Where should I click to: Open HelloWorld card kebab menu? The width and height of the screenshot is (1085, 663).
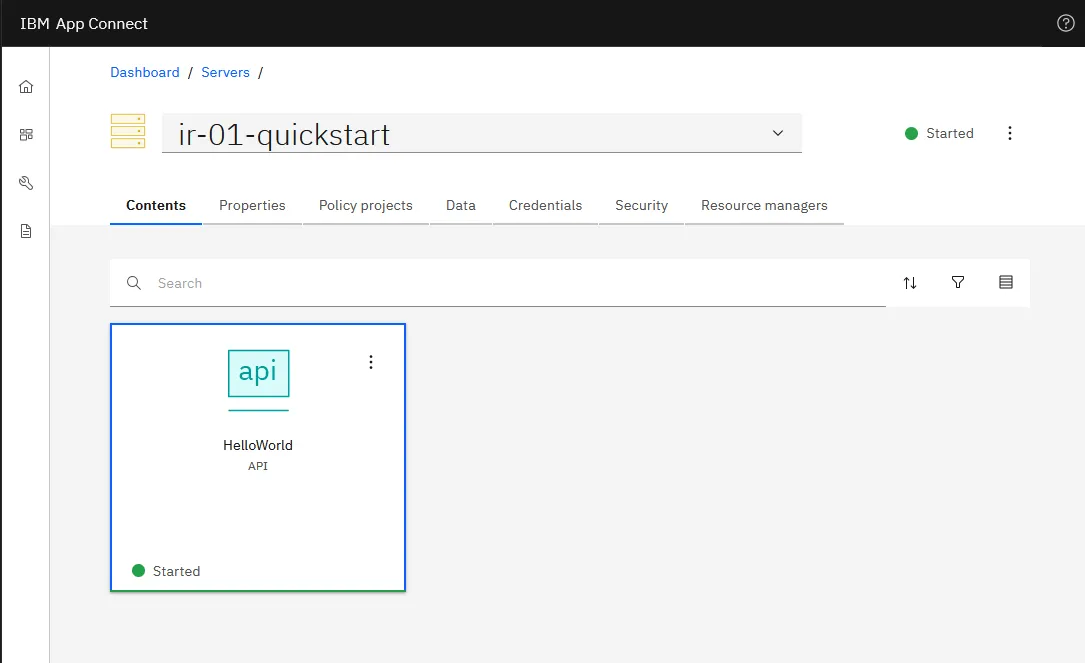(371, 362)
